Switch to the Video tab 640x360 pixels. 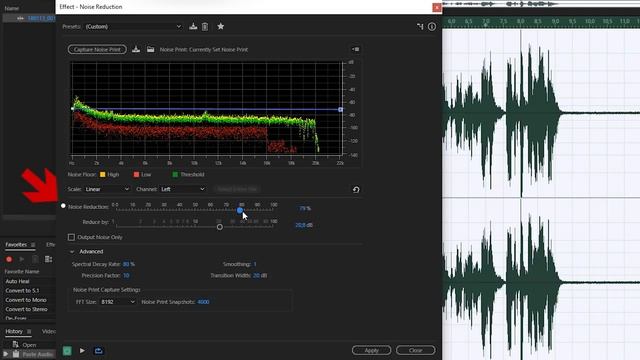click(49, 331)
